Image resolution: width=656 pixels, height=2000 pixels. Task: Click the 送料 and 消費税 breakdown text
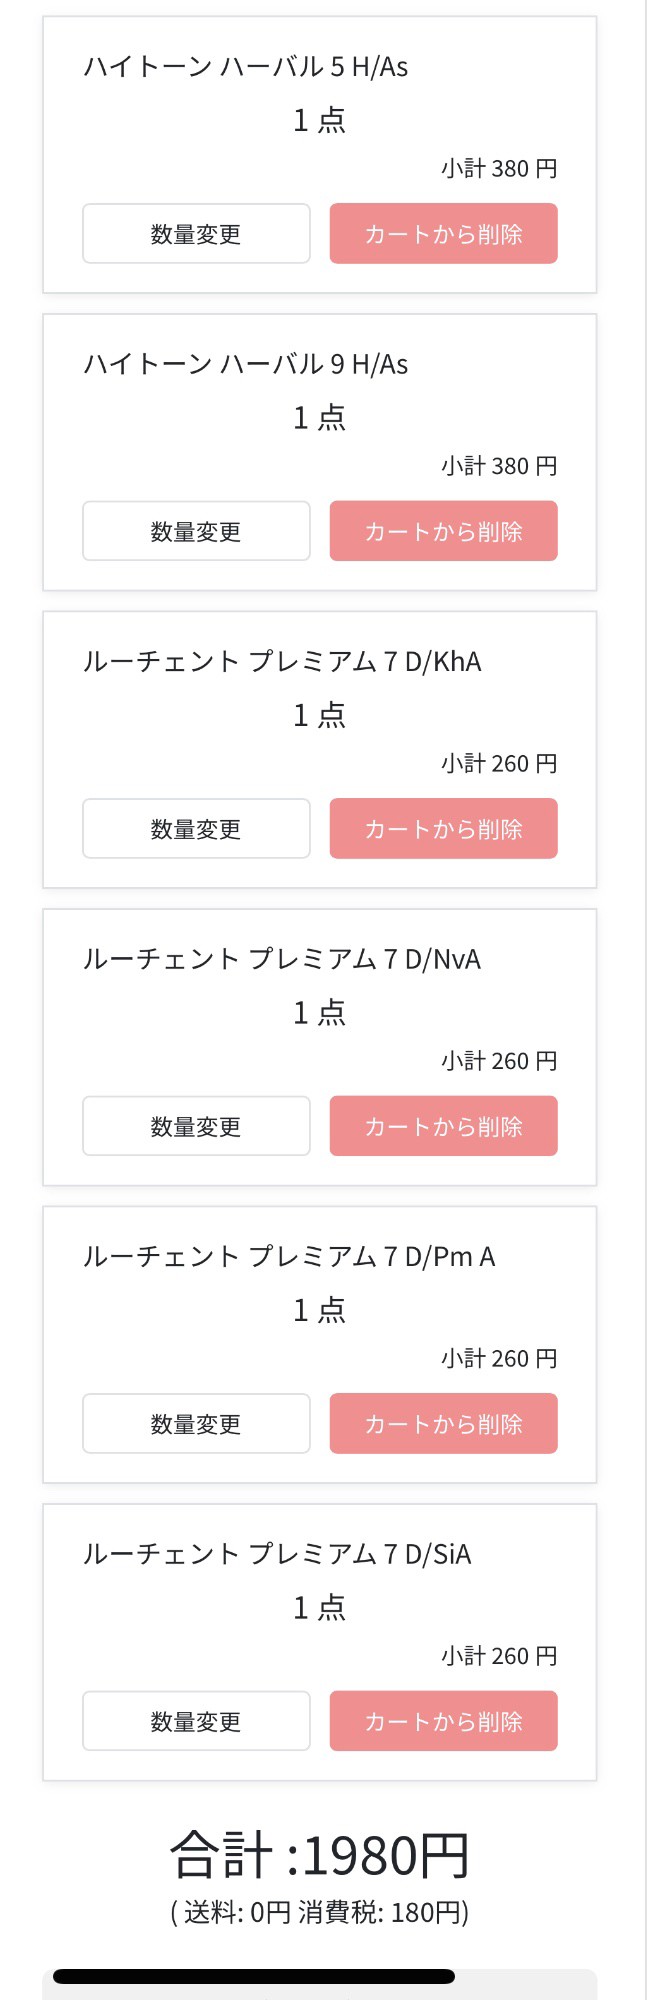coord(320,1913)
